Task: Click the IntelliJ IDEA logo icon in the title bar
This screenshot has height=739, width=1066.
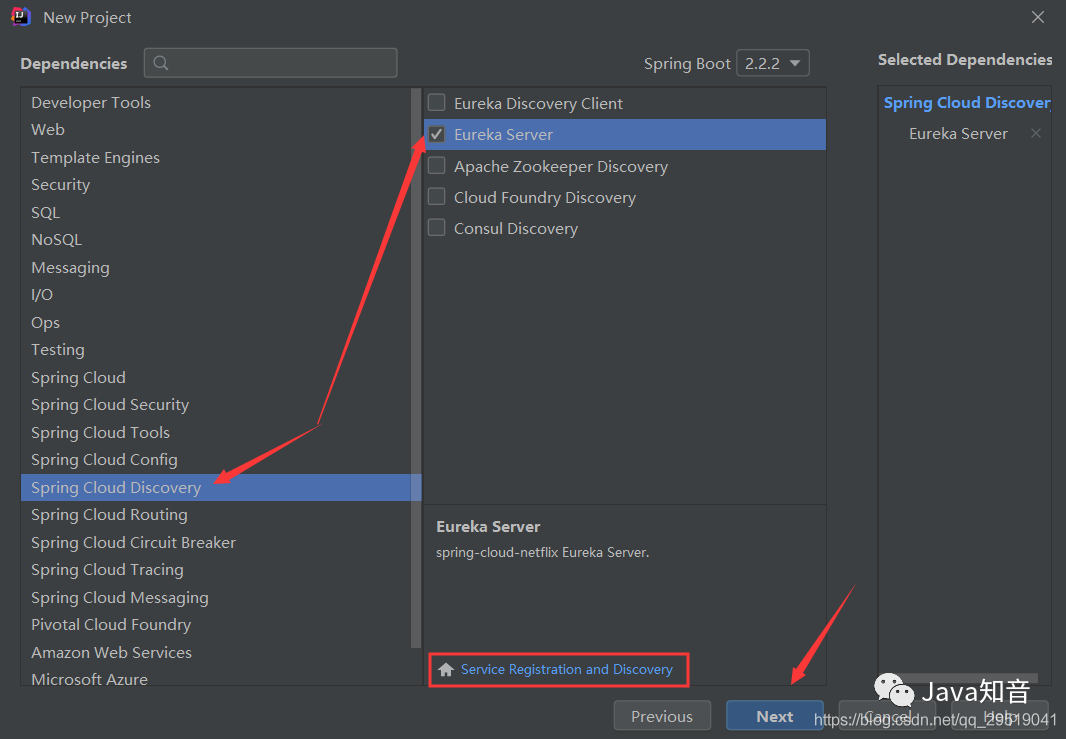Action: [x=21, y=17]
